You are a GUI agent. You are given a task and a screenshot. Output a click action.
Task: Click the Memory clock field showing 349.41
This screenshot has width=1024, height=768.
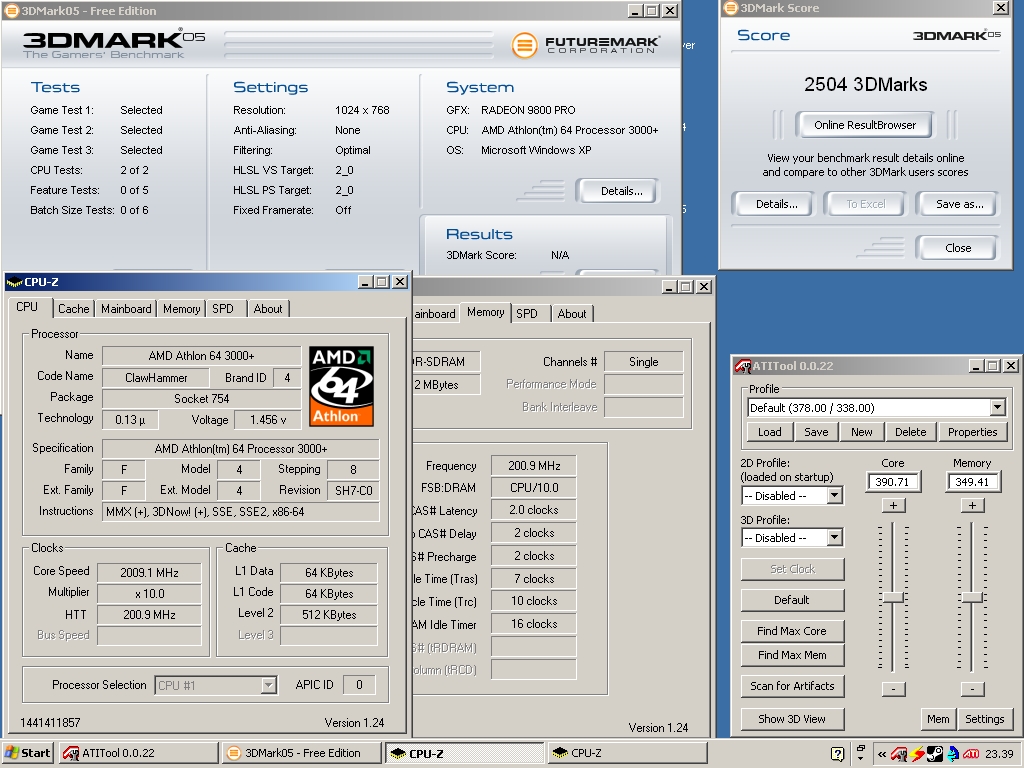(972, 482)
